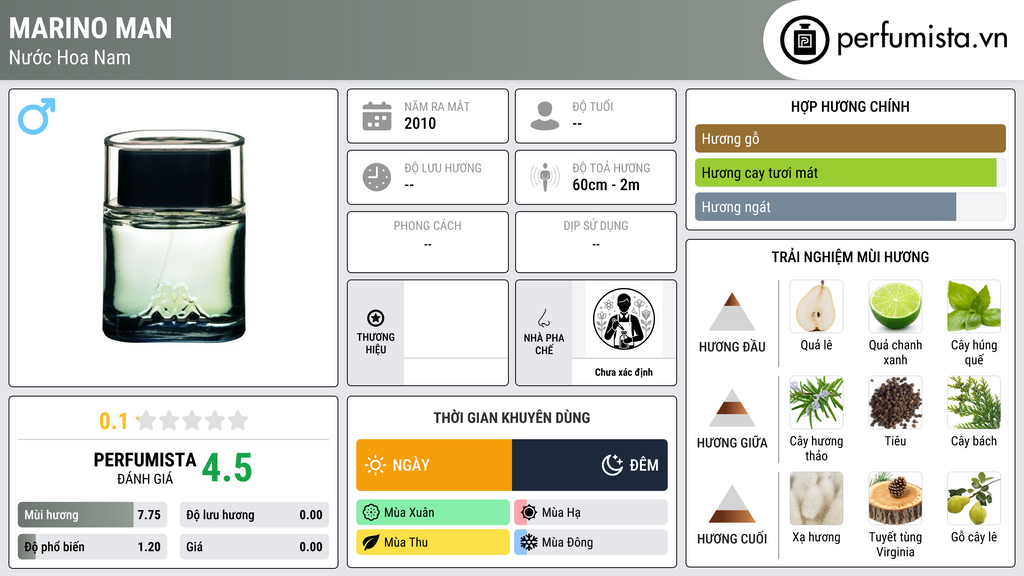The height and width of the screenshot is (576, 1024).
Task: Click the moon icon in Đêm
Action: tap(612, 465)
